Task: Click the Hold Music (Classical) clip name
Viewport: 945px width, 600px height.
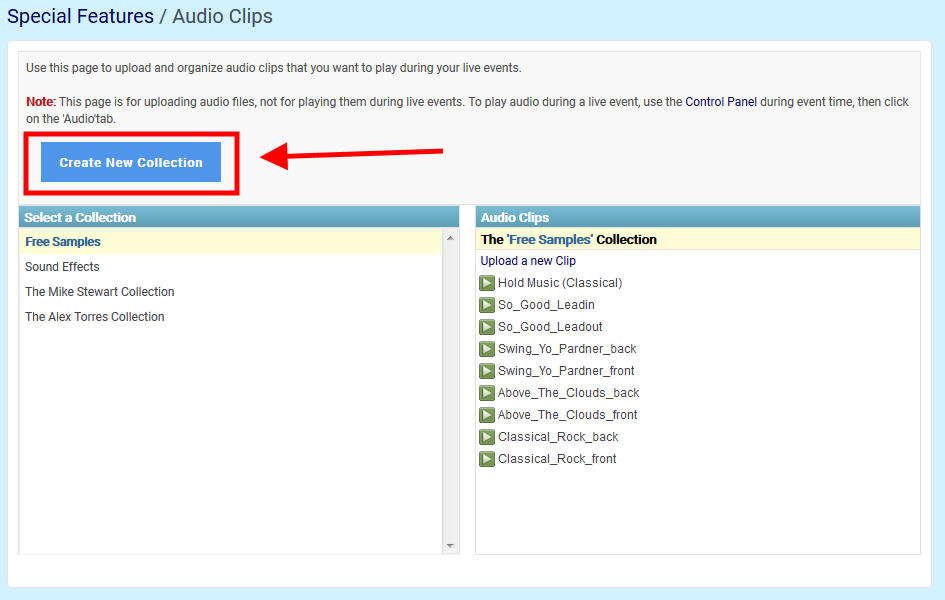Action: (560, 283)
